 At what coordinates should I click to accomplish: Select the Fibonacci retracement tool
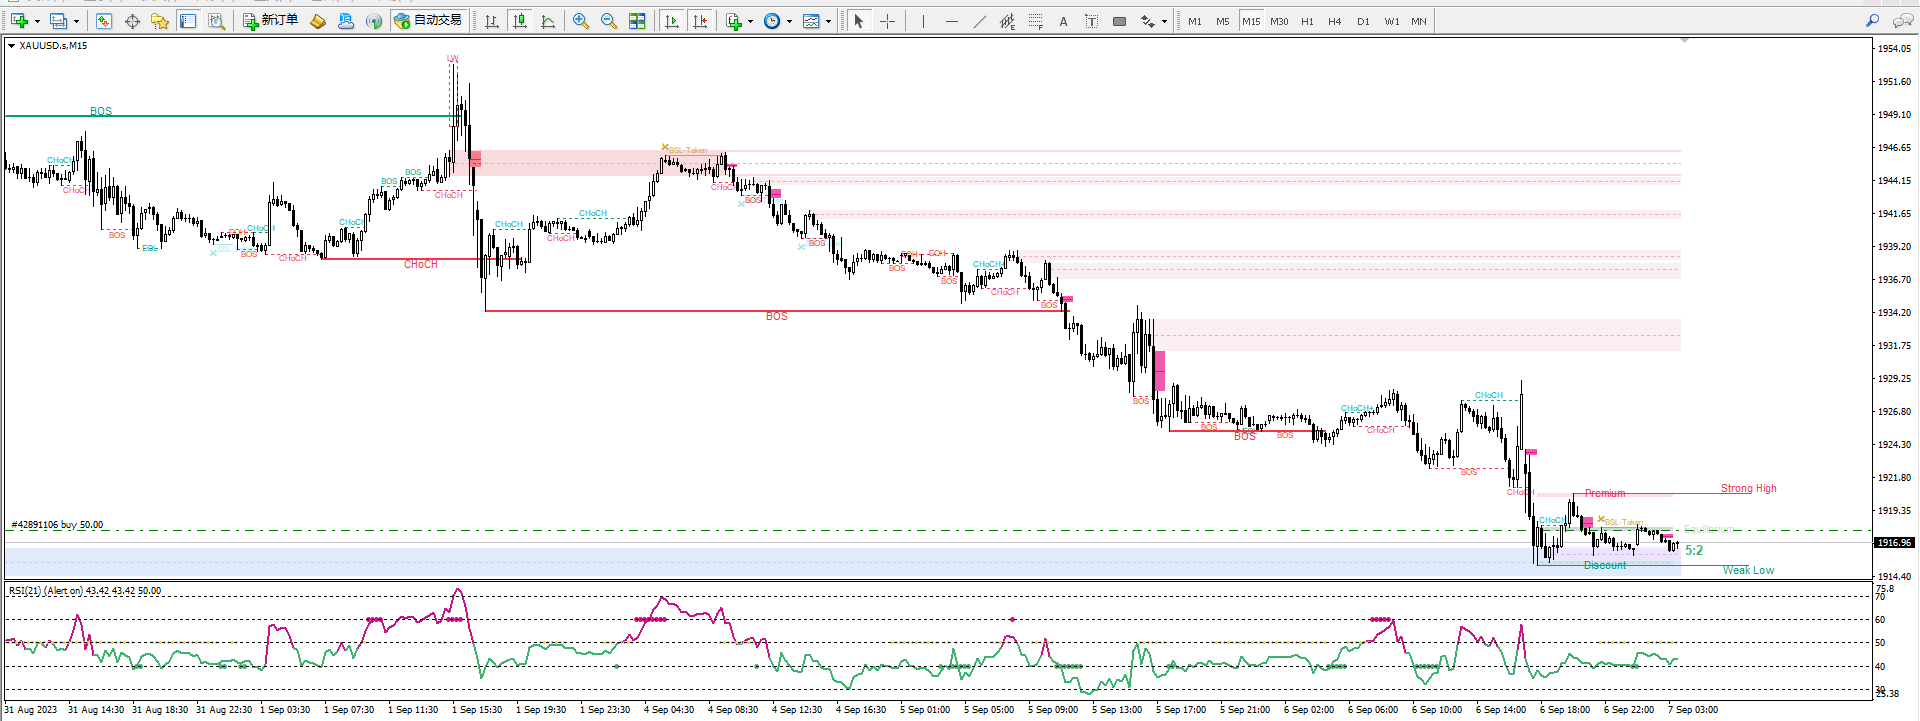pos(1035,21)
